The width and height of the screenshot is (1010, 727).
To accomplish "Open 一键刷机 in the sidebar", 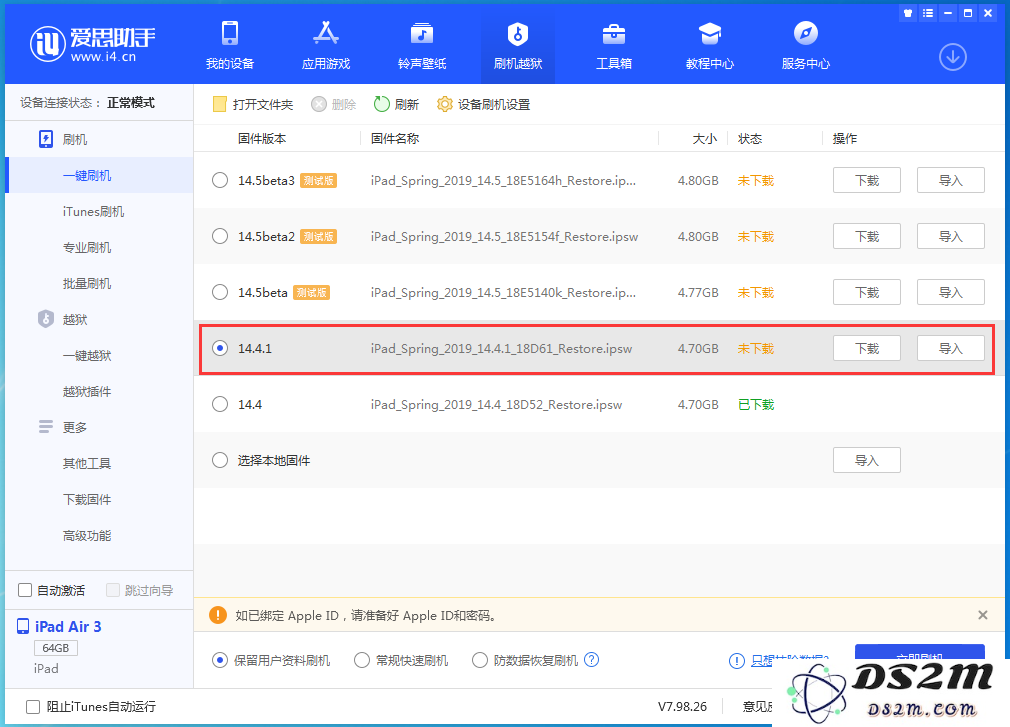I will click(99, 175).
